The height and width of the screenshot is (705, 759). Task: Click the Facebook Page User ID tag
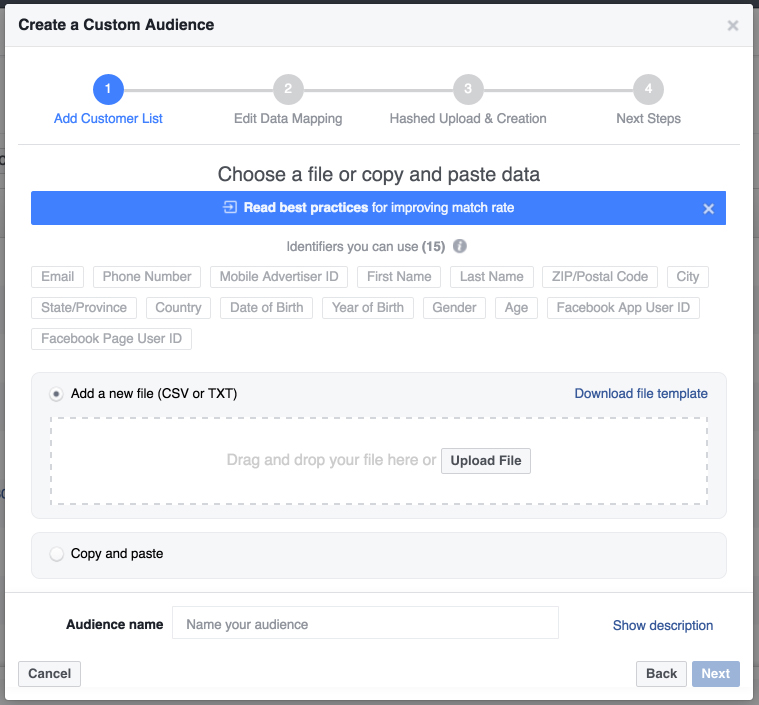(x=111, y=338)
